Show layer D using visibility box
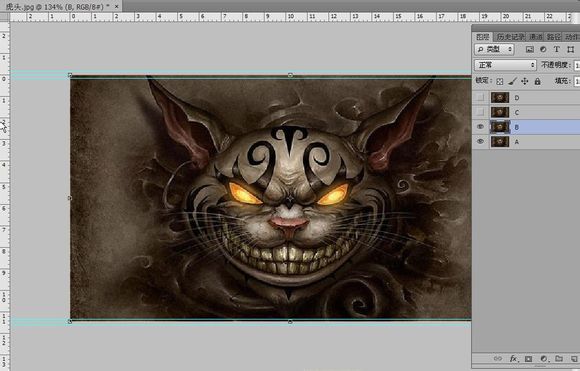The image size is (580, 371). (x=480, y=98)
